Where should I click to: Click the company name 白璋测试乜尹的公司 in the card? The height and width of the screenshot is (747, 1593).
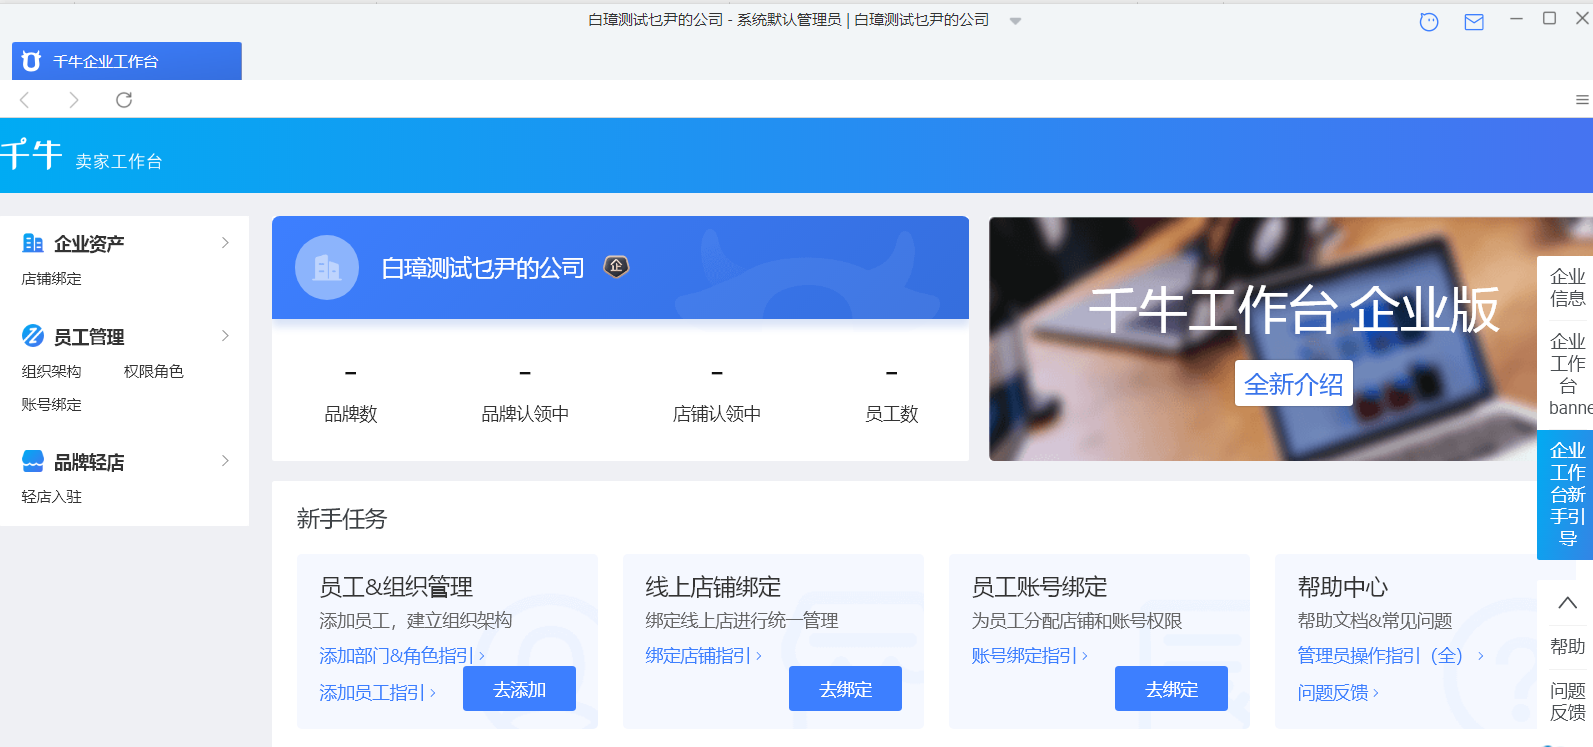coord(483,268)
